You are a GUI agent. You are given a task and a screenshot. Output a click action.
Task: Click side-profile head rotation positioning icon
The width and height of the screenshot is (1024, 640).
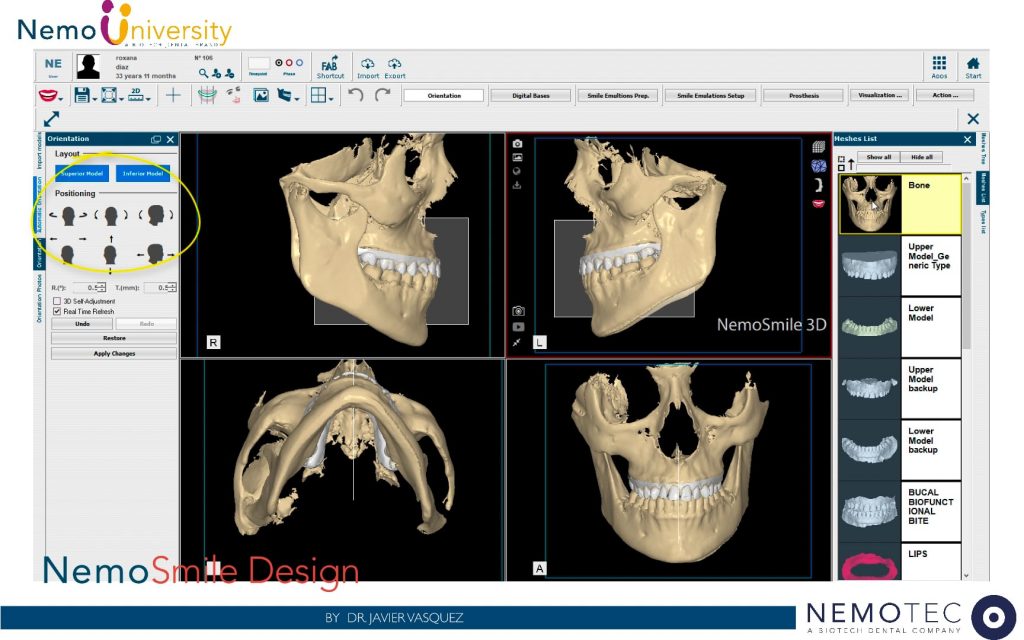click(x=155, y=215)
